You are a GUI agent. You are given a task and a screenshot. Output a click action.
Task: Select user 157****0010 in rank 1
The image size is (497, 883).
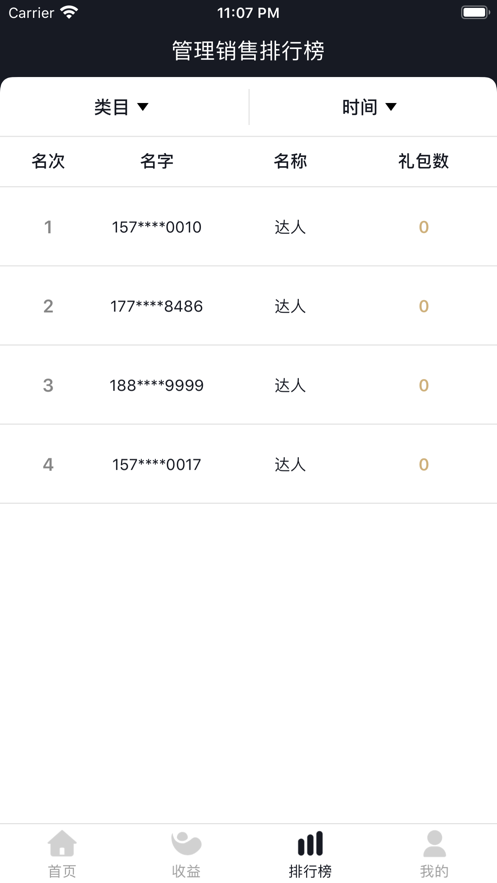pyautogui.click(x=248, y=226)
